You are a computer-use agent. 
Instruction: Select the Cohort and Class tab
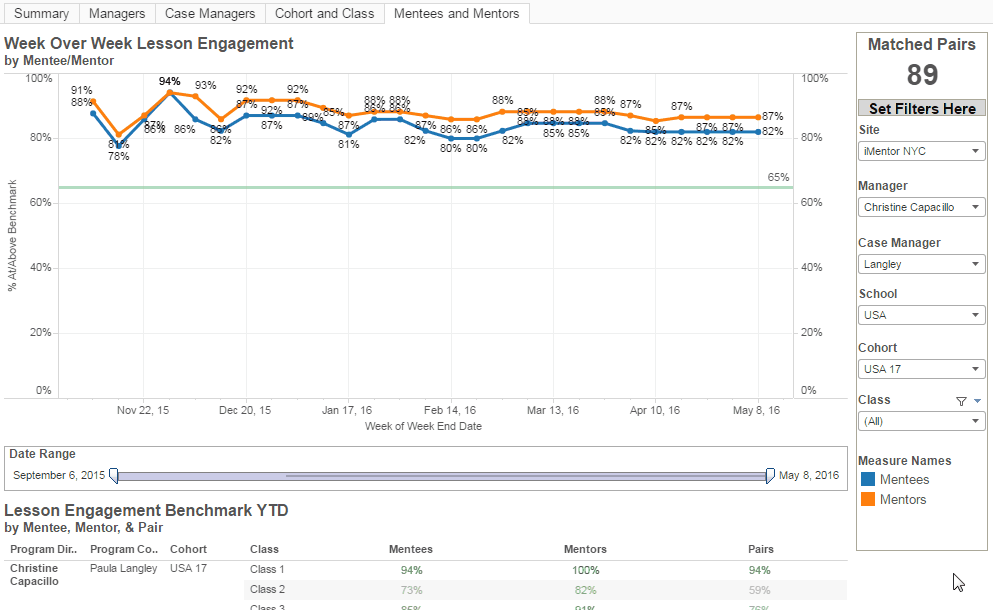[324, 13]
